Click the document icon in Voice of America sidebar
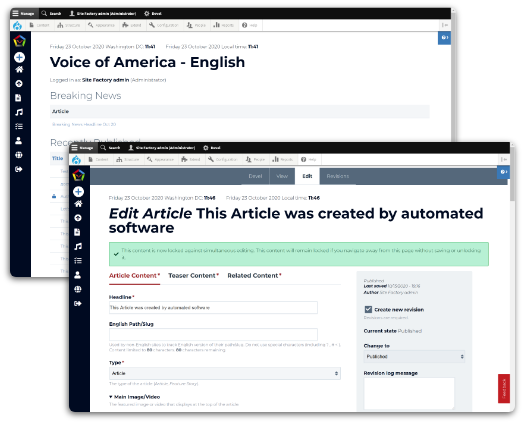The height and width of the screenshot is (424, 523). [18, 98]
